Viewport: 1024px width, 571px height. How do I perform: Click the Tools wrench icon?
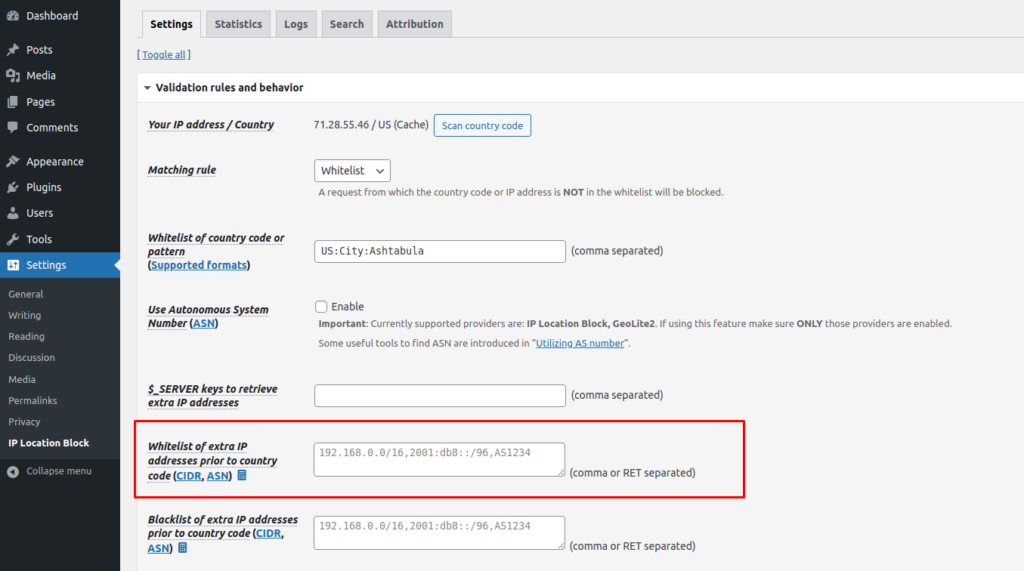click(13, 239)
